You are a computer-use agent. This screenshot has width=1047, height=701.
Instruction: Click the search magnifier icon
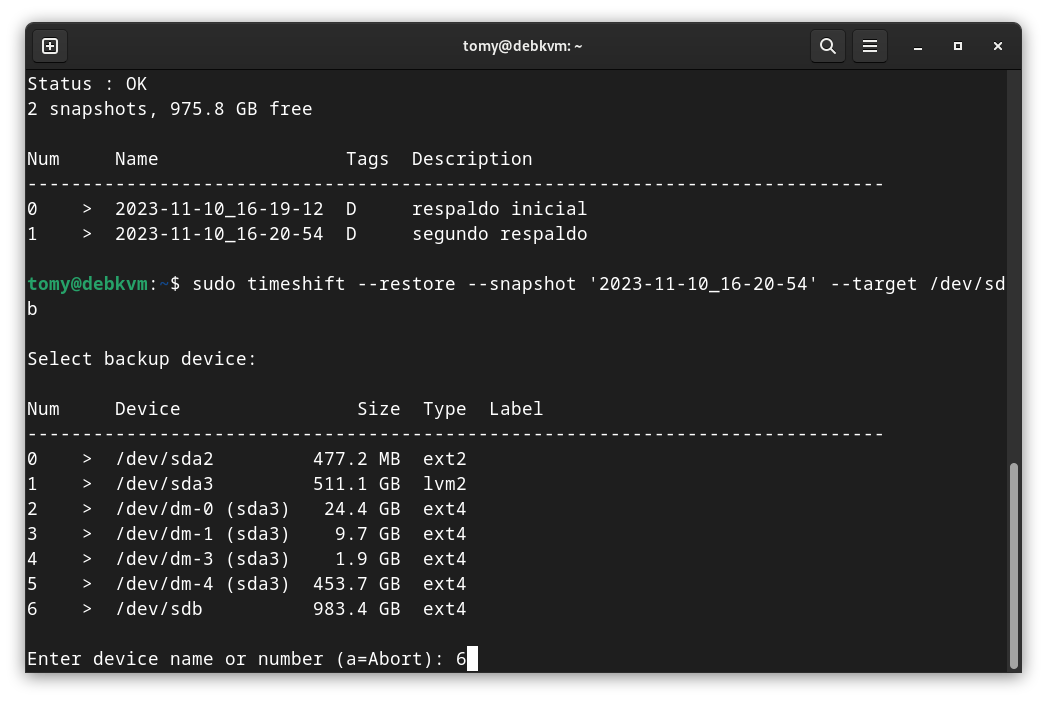[828, 46]
